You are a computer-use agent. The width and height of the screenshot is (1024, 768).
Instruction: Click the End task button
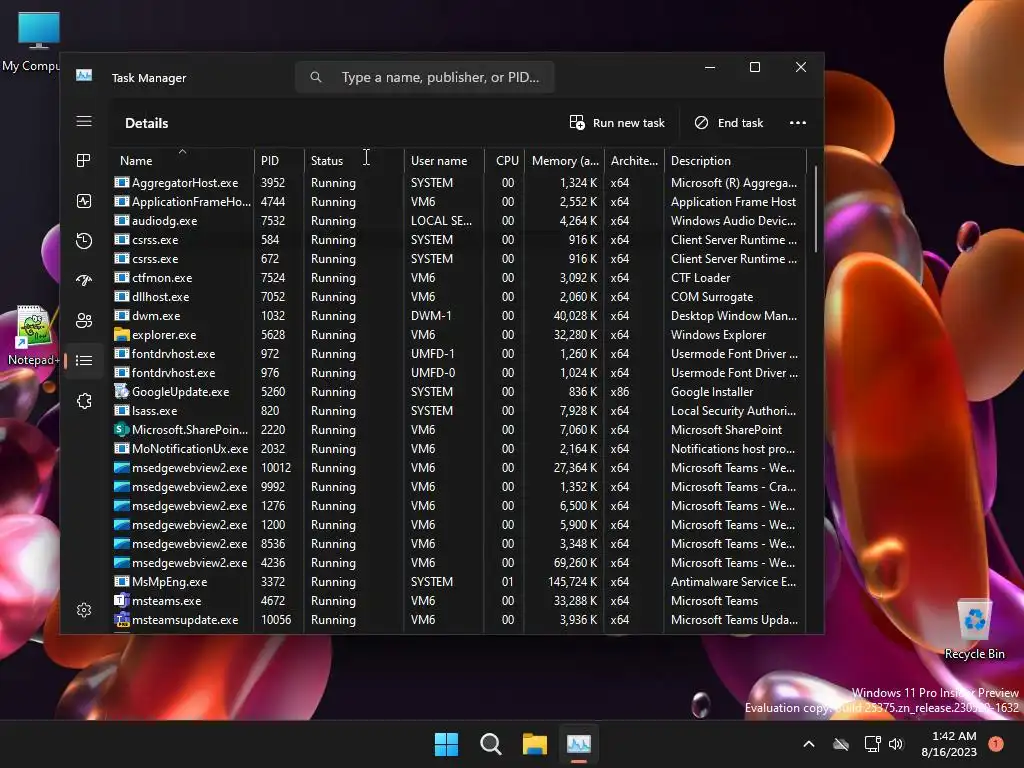[x=729, y=123]
